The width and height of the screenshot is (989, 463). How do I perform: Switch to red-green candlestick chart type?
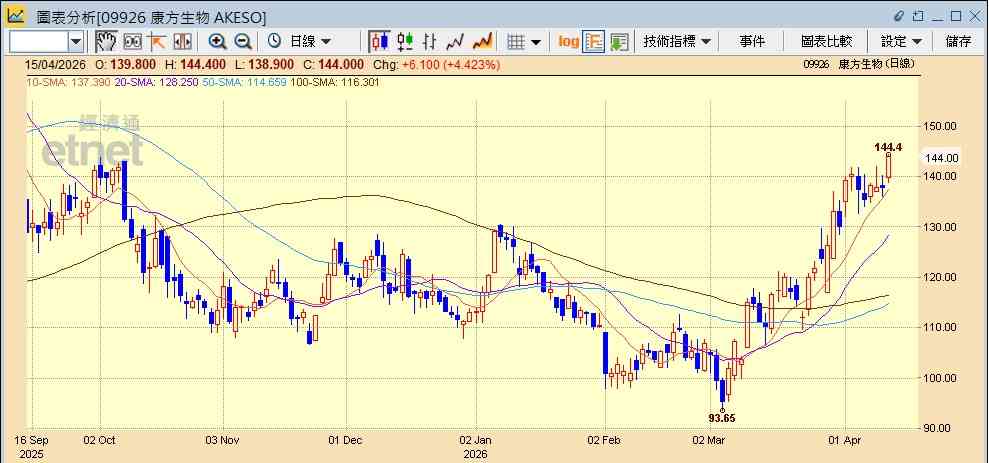click(405, 42)
